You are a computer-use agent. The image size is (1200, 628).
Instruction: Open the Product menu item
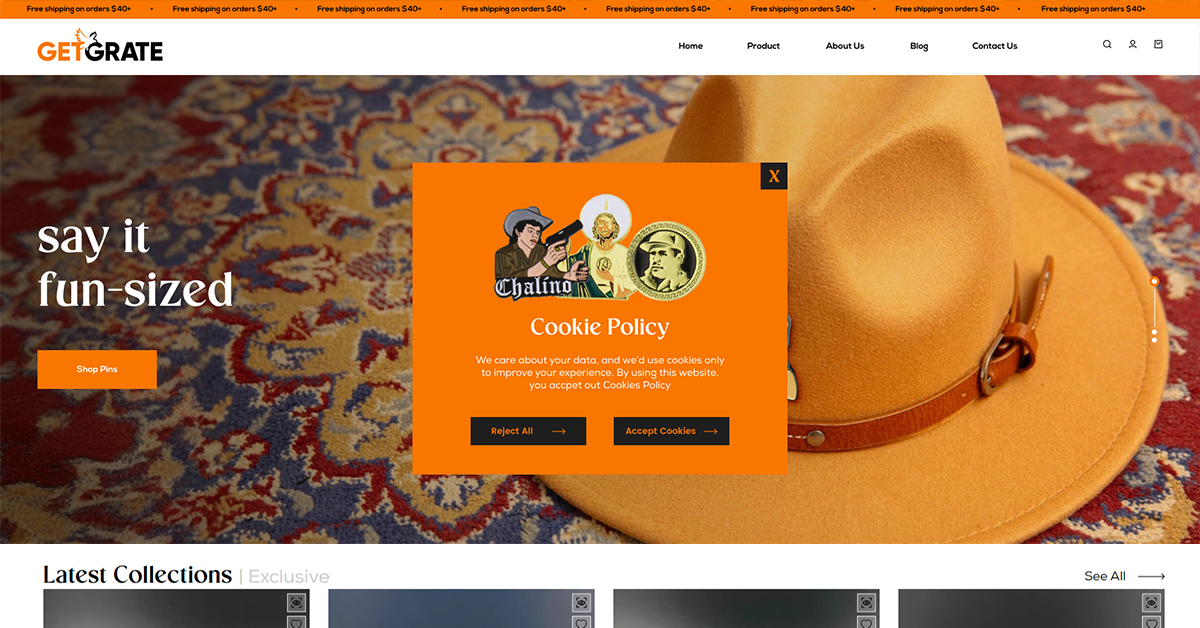click(763, 46)
